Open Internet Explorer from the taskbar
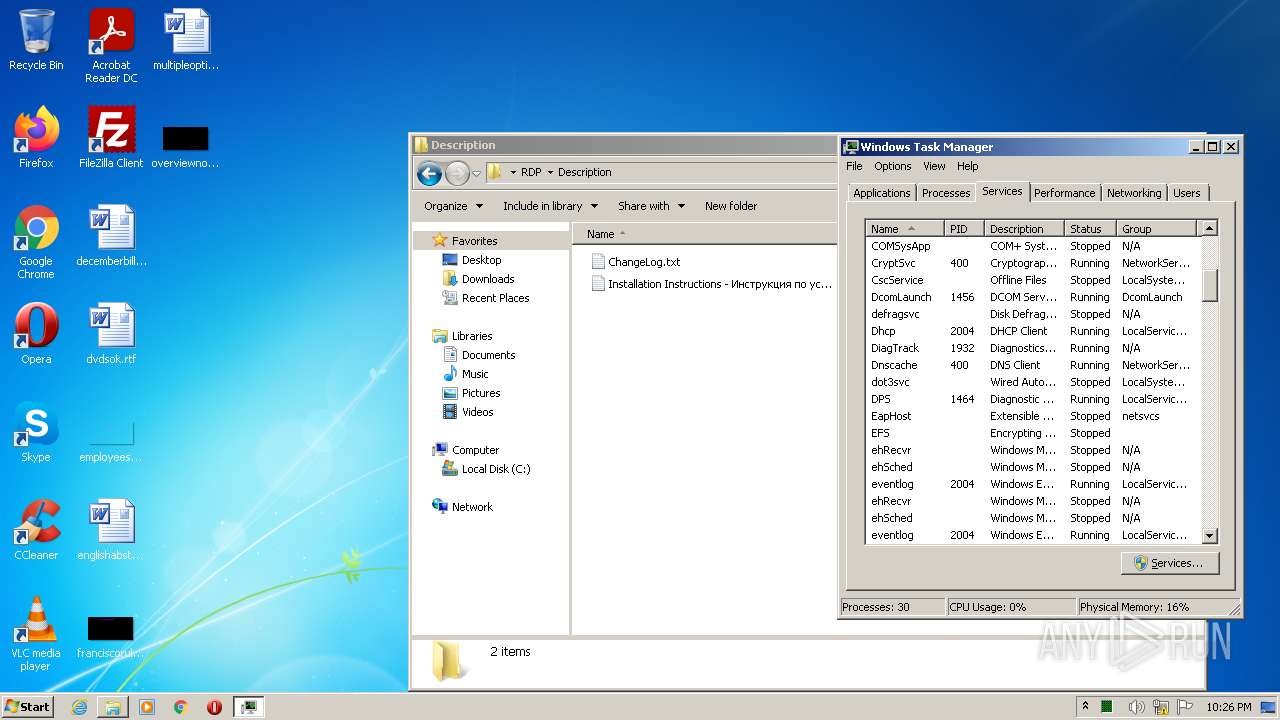The width and height of the screenshot is (1280, 720). (x=79, y=707)
